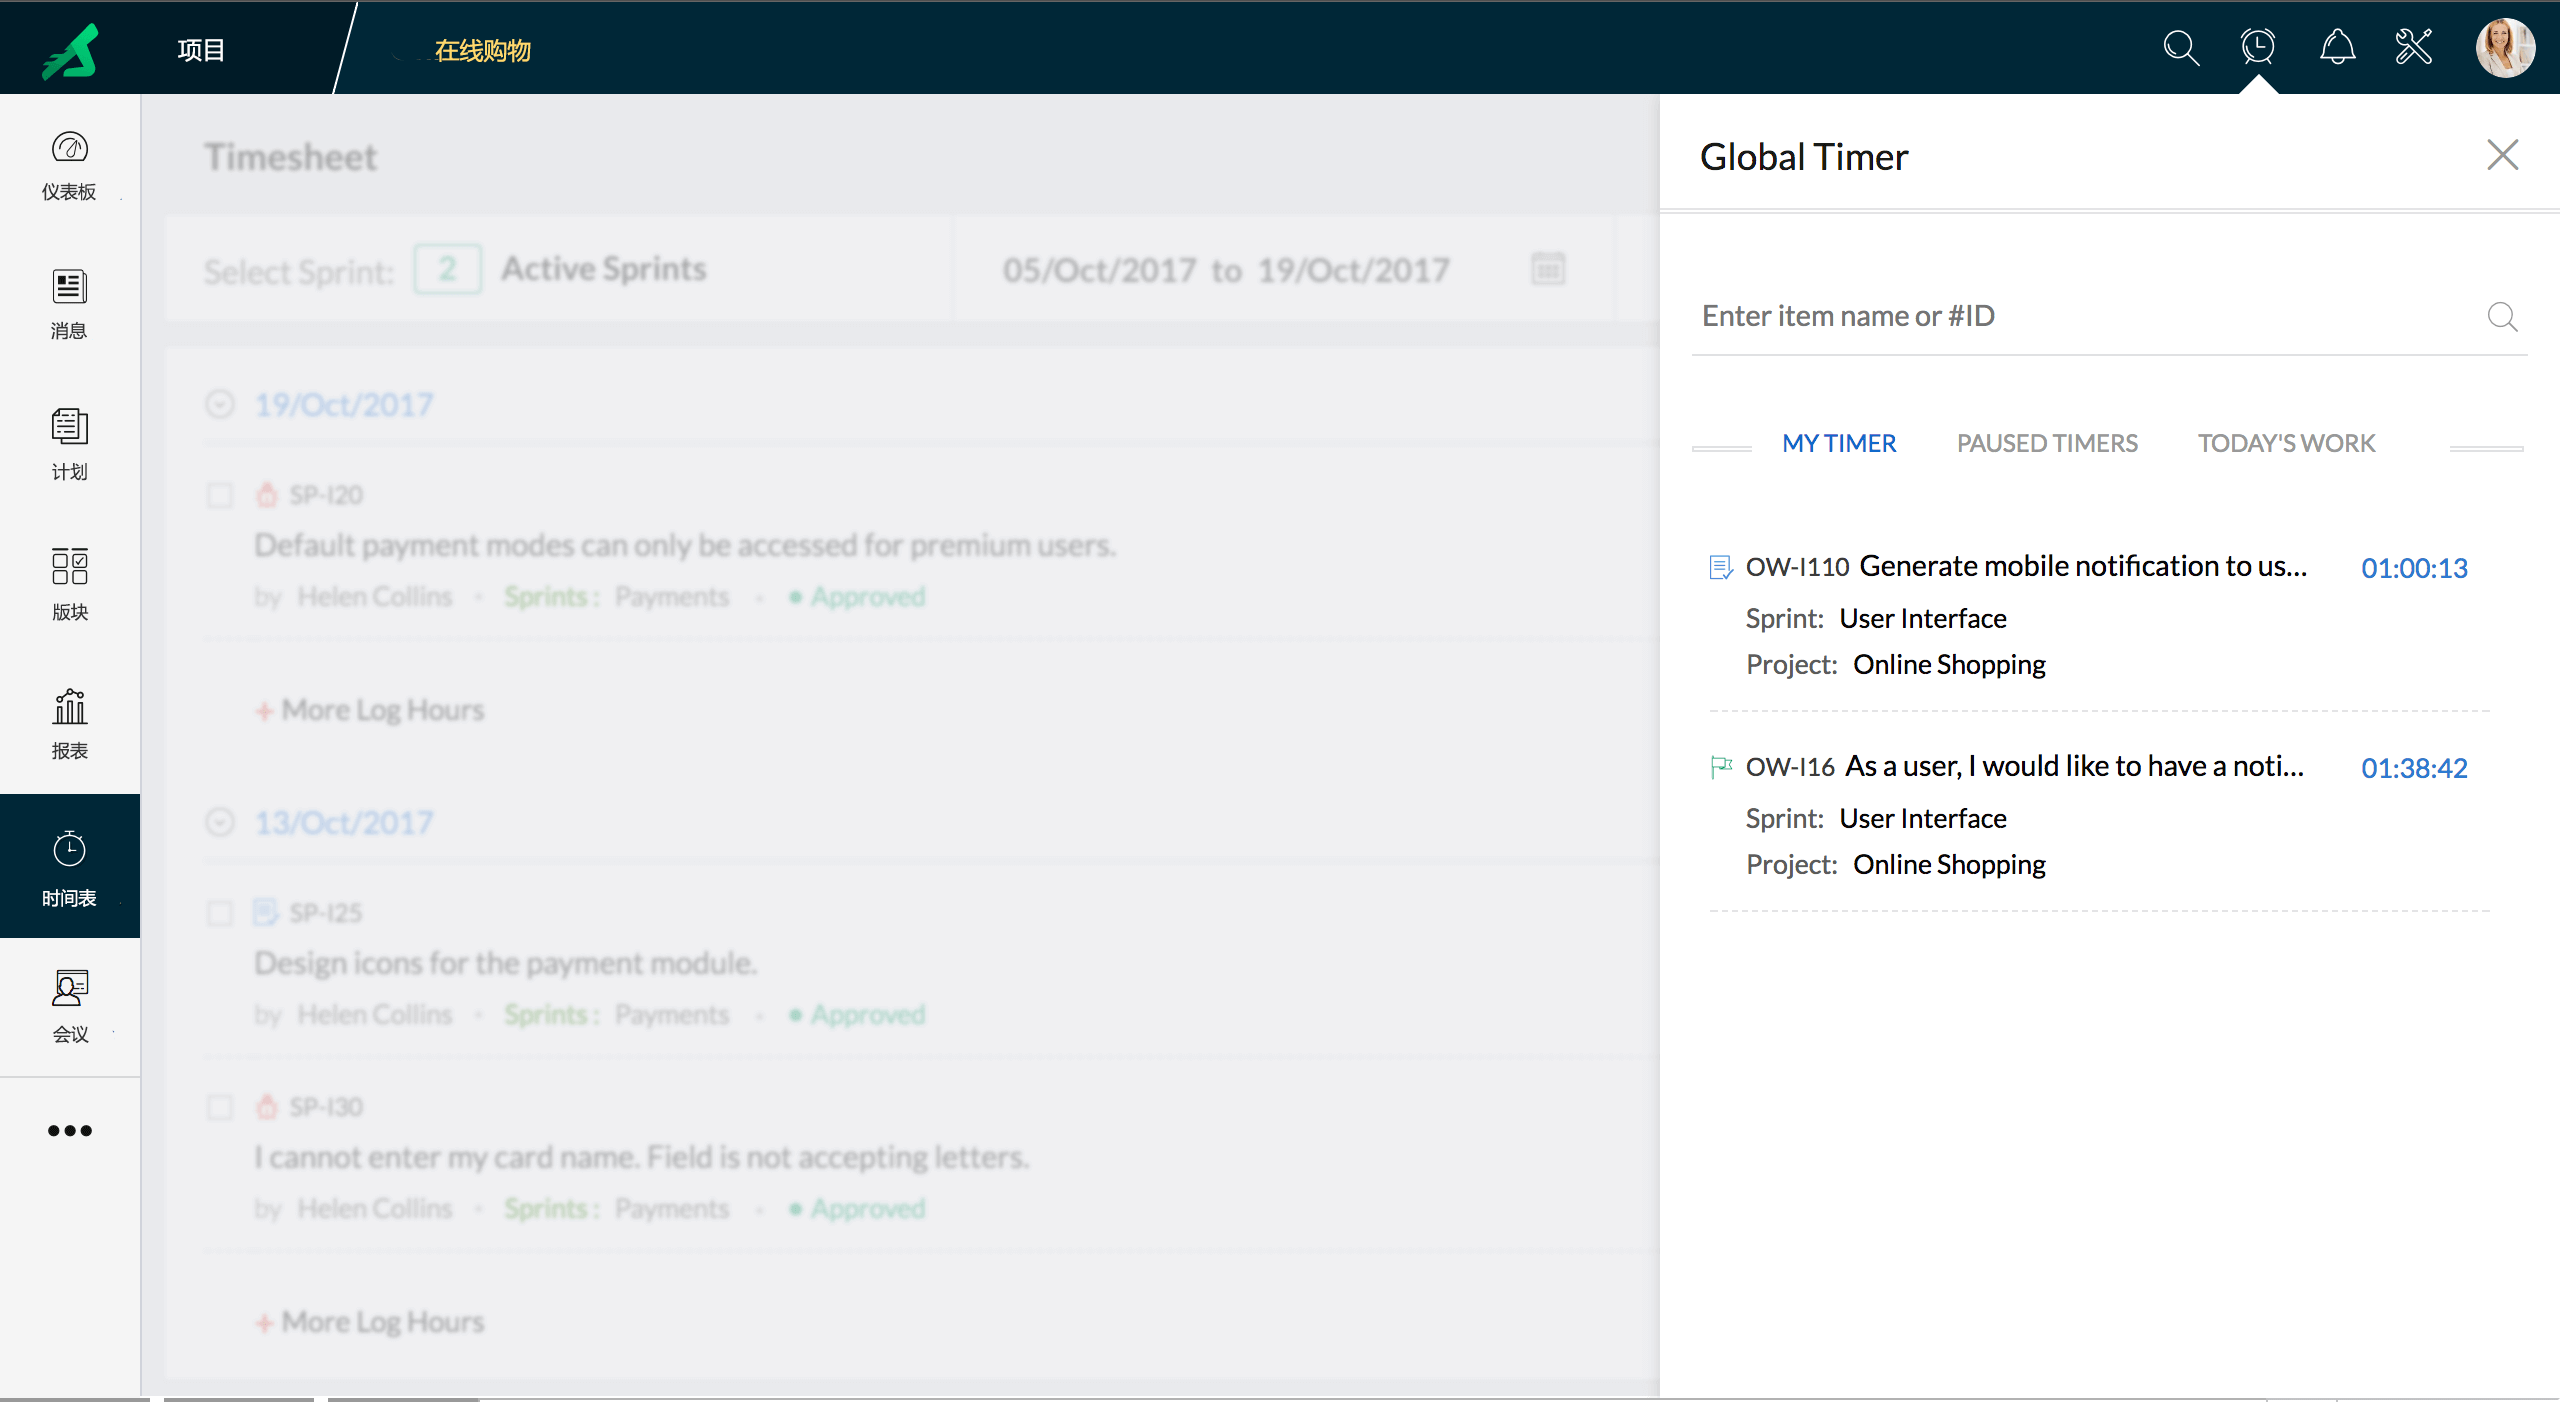
Task: Click the Enter item name or #ID field
Action: pyautogui.click(x=2080, y=316)
